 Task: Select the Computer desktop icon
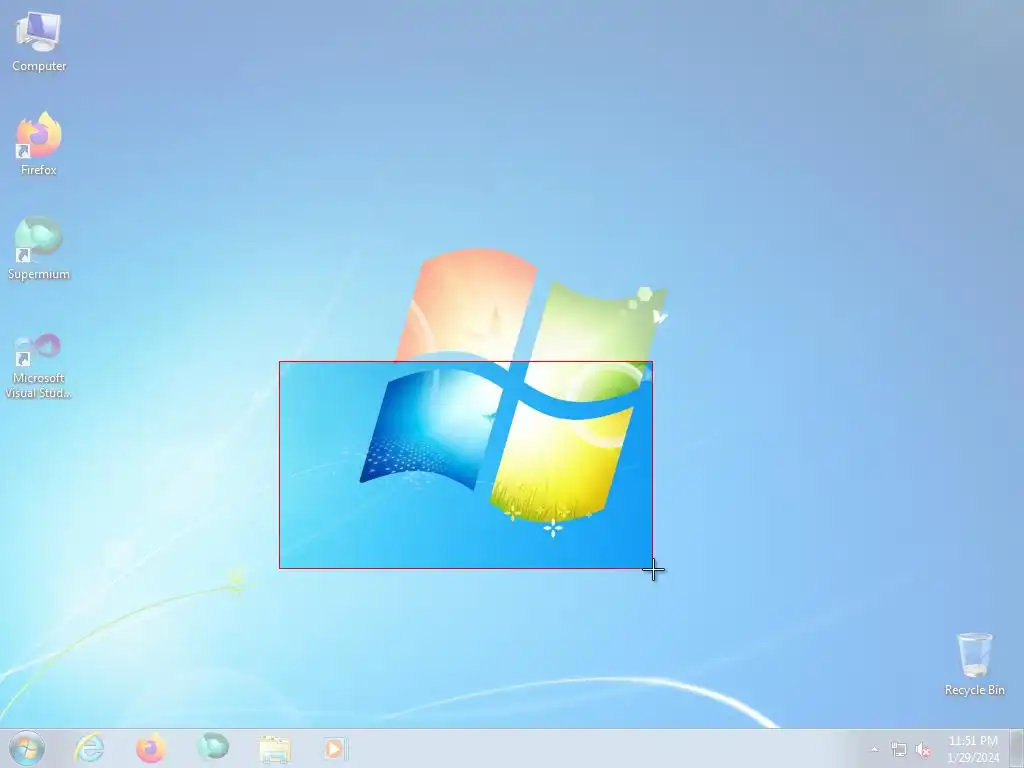[x=39, y=41]
